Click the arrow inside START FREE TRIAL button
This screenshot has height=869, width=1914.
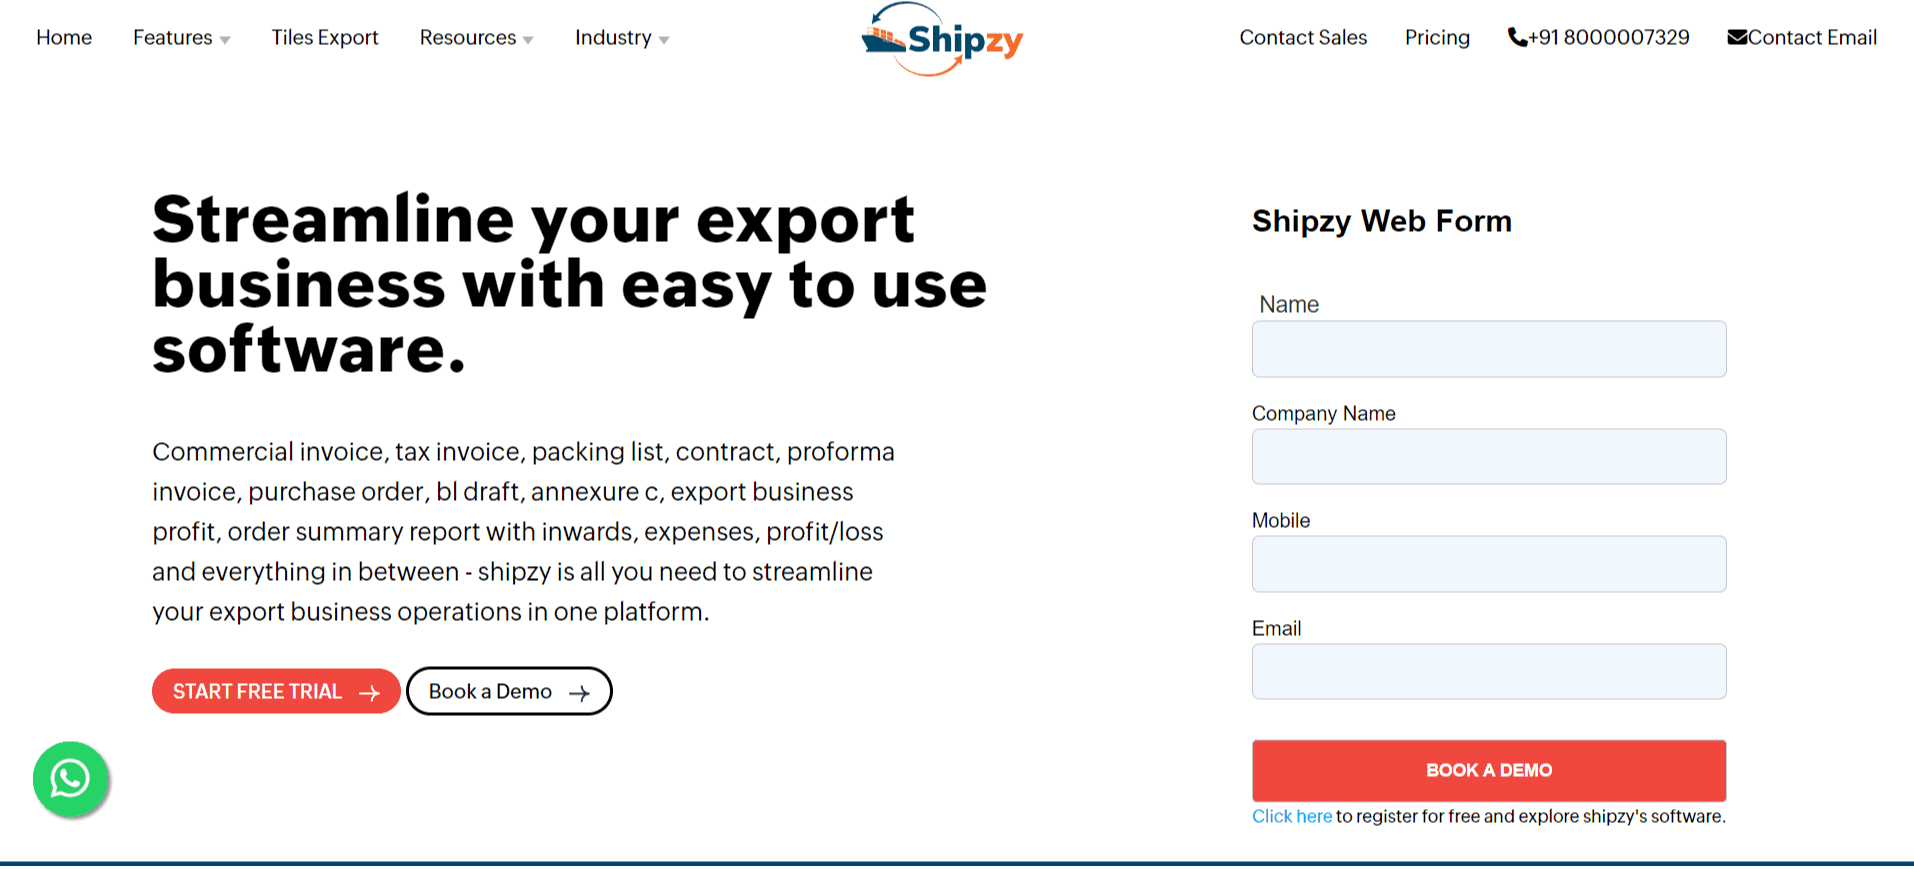pos(370,691)
